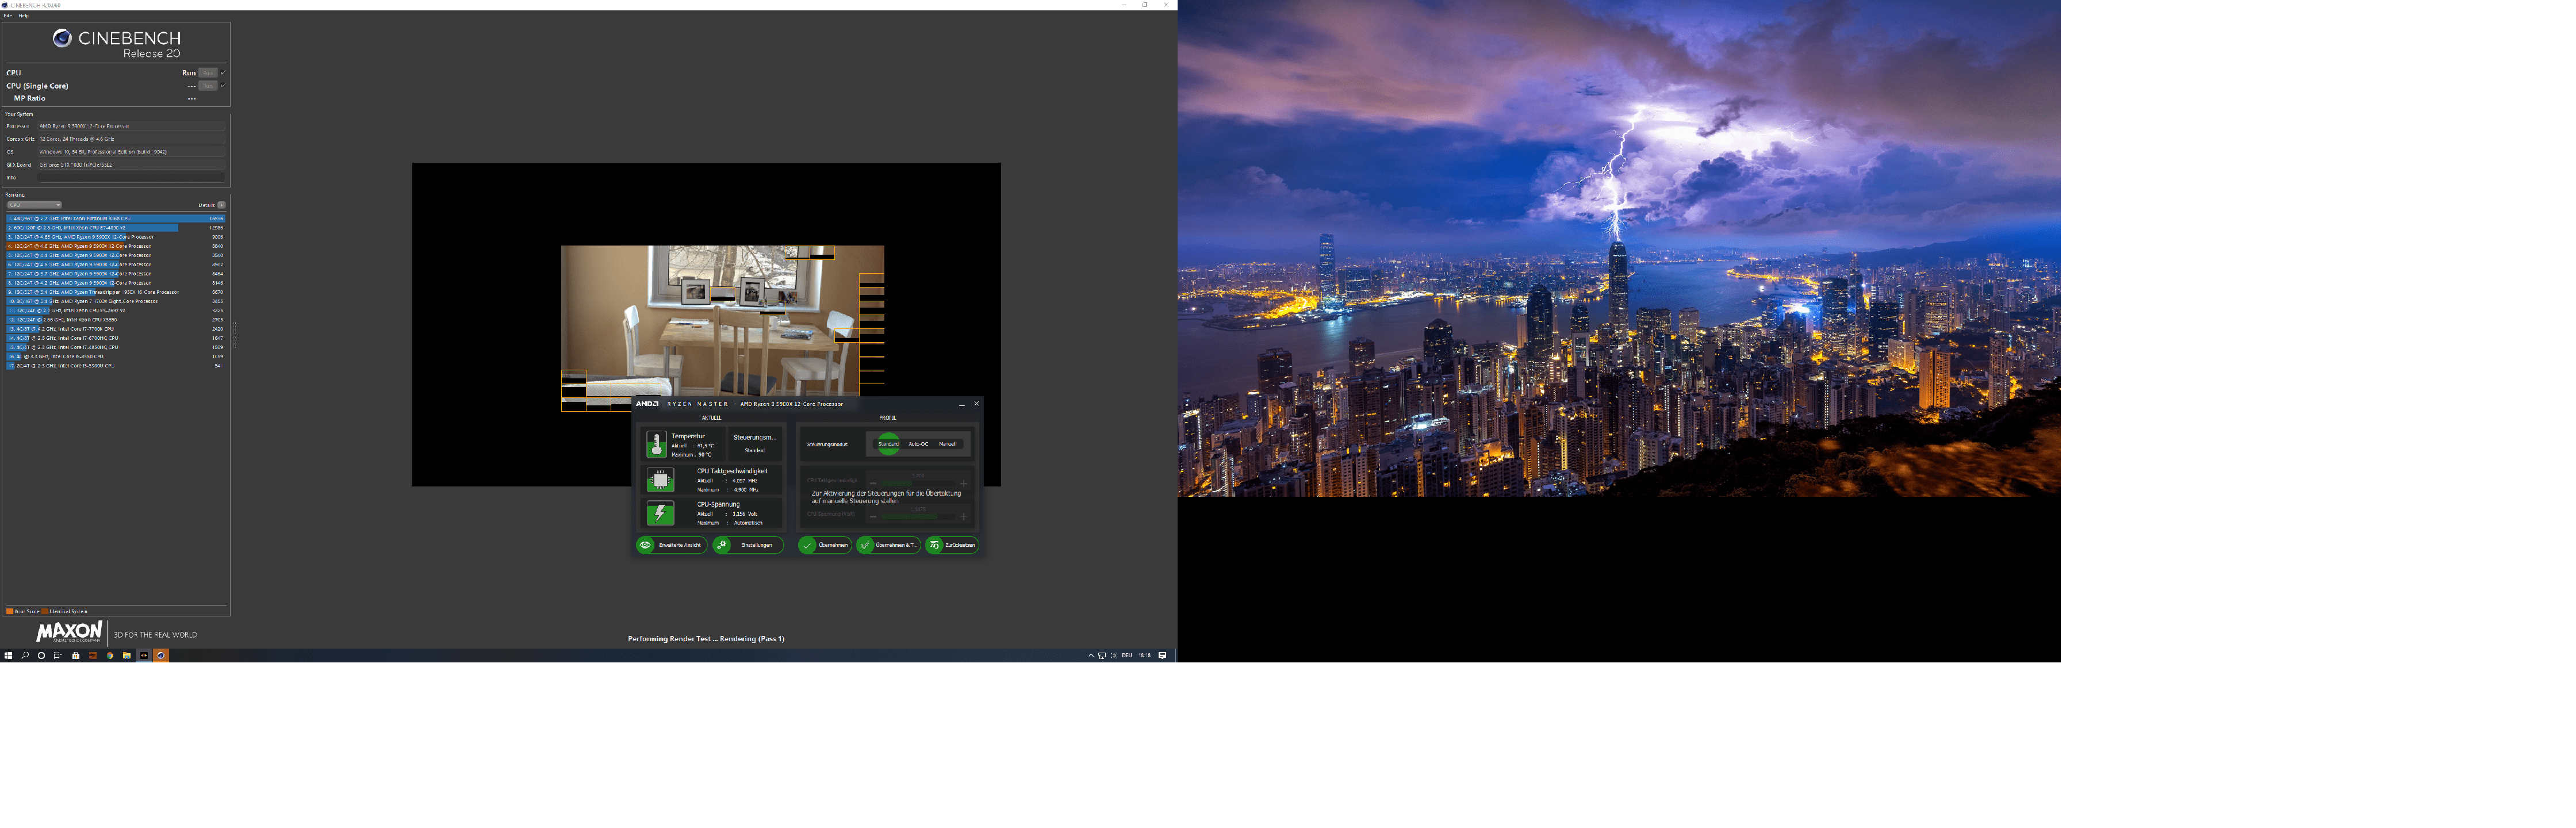Click the Ryzen Master temperature thermometer icon
This screenshot has width=2576, height=828.
pyautogui.click(x=656, y=444)
